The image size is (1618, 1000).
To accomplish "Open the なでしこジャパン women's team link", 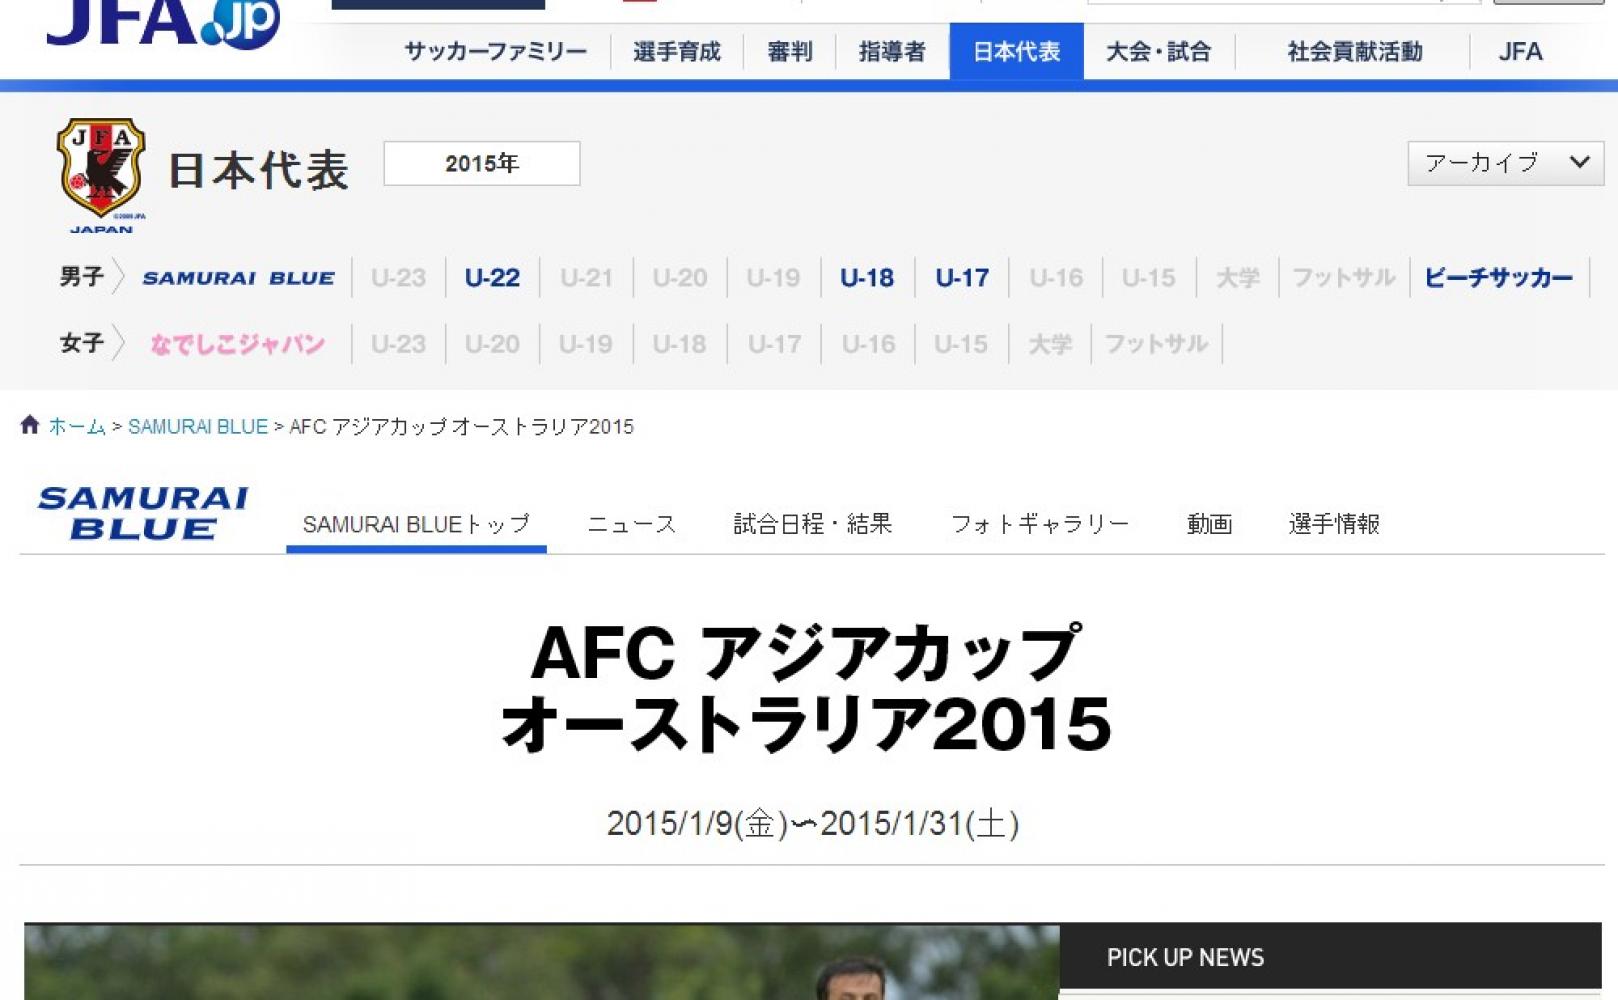I will tap(237, 344).
